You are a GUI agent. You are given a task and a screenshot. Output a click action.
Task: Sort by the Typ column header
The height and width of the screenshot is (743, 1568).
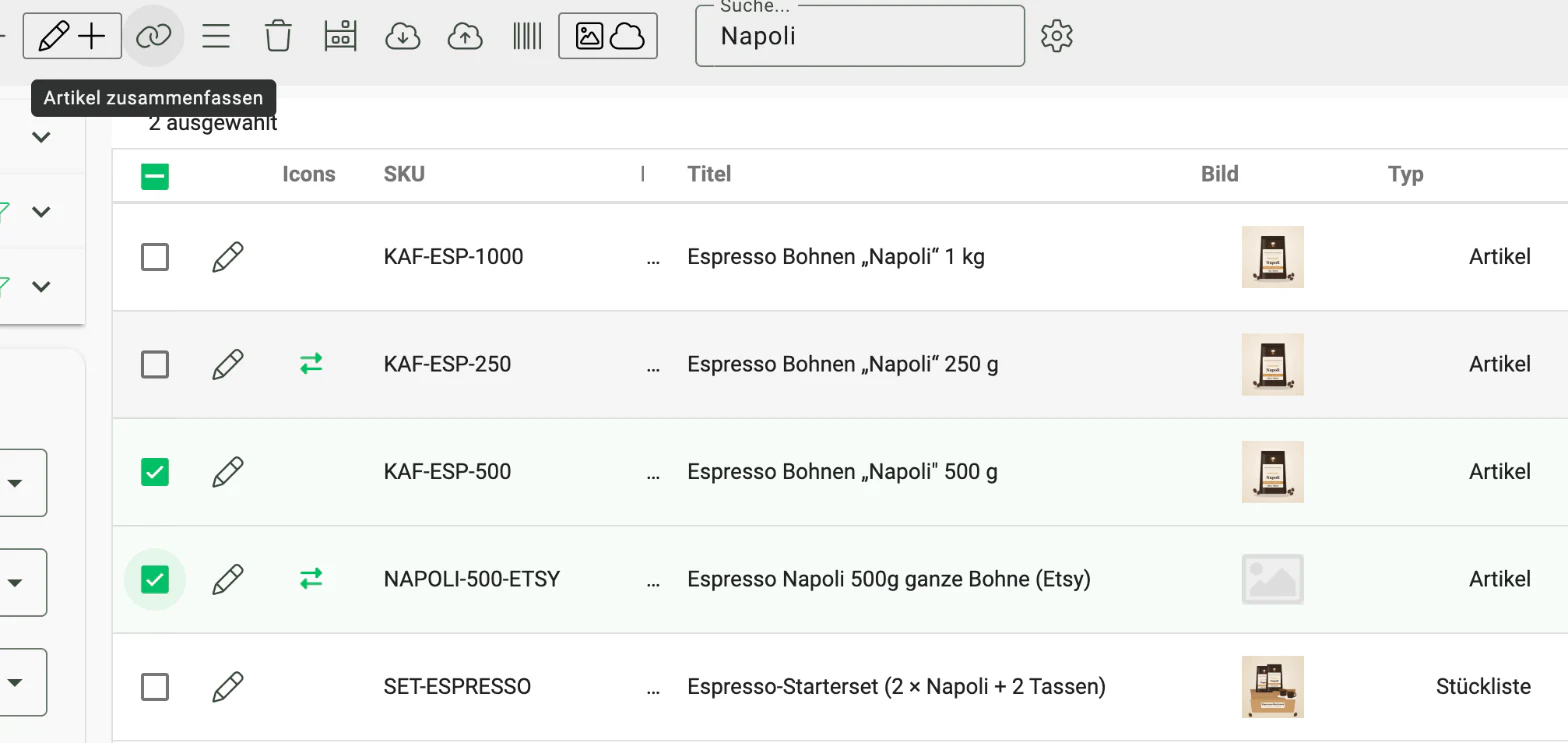[x=1405, y=174]
